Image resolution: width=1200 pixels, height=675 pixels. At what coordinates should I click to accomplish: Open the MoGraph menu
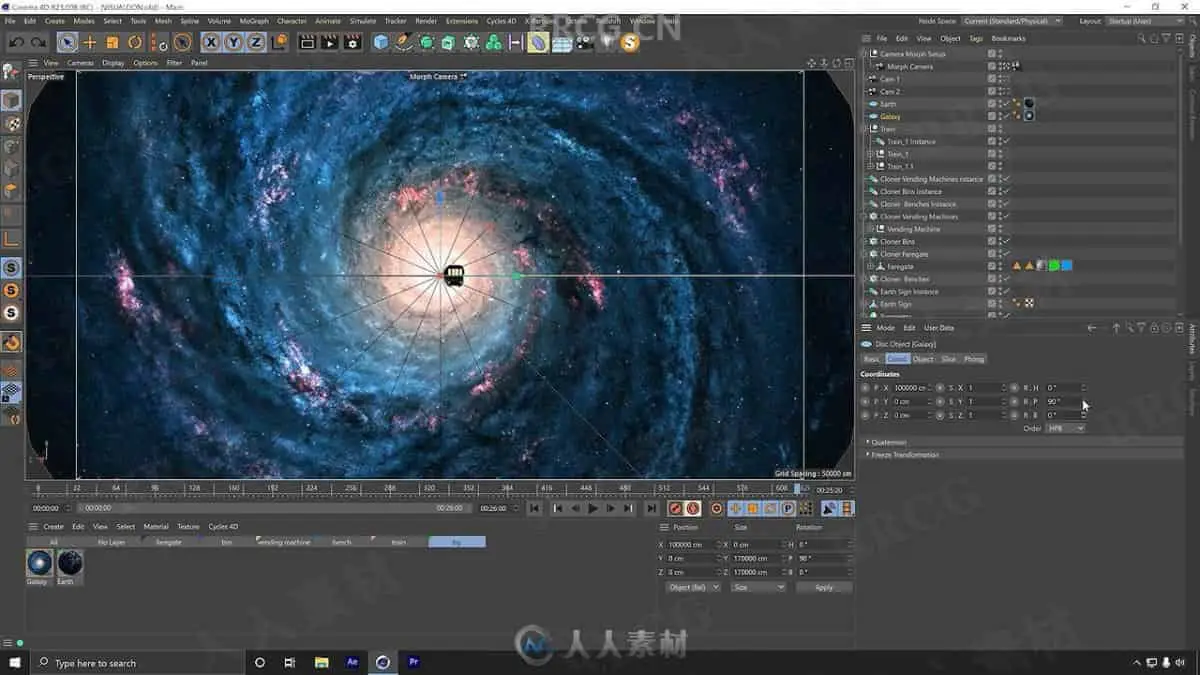(x=254, y=20)
